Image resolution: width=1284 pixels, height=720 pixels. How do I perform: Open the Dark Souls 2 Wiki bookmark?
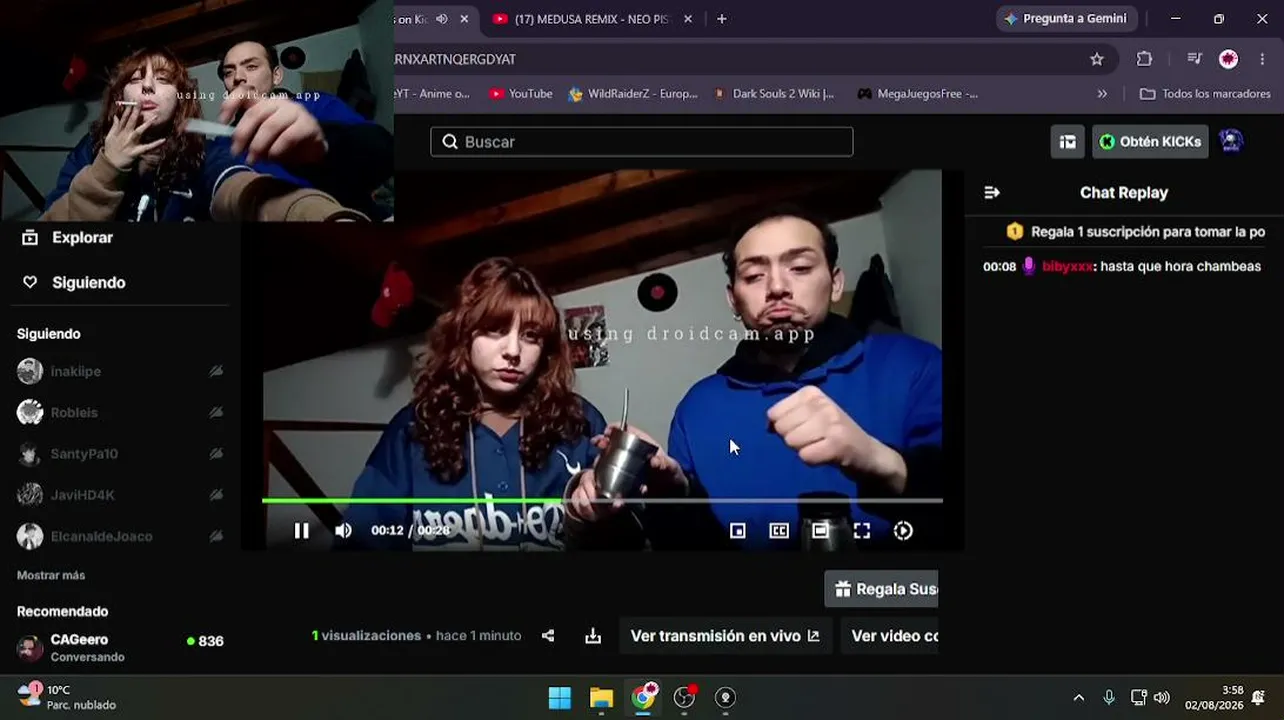pos(774,94)
